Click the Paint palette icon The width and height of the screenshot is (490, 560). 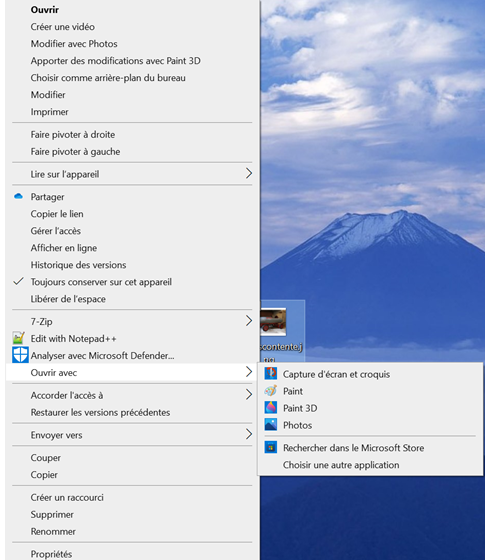271,390
